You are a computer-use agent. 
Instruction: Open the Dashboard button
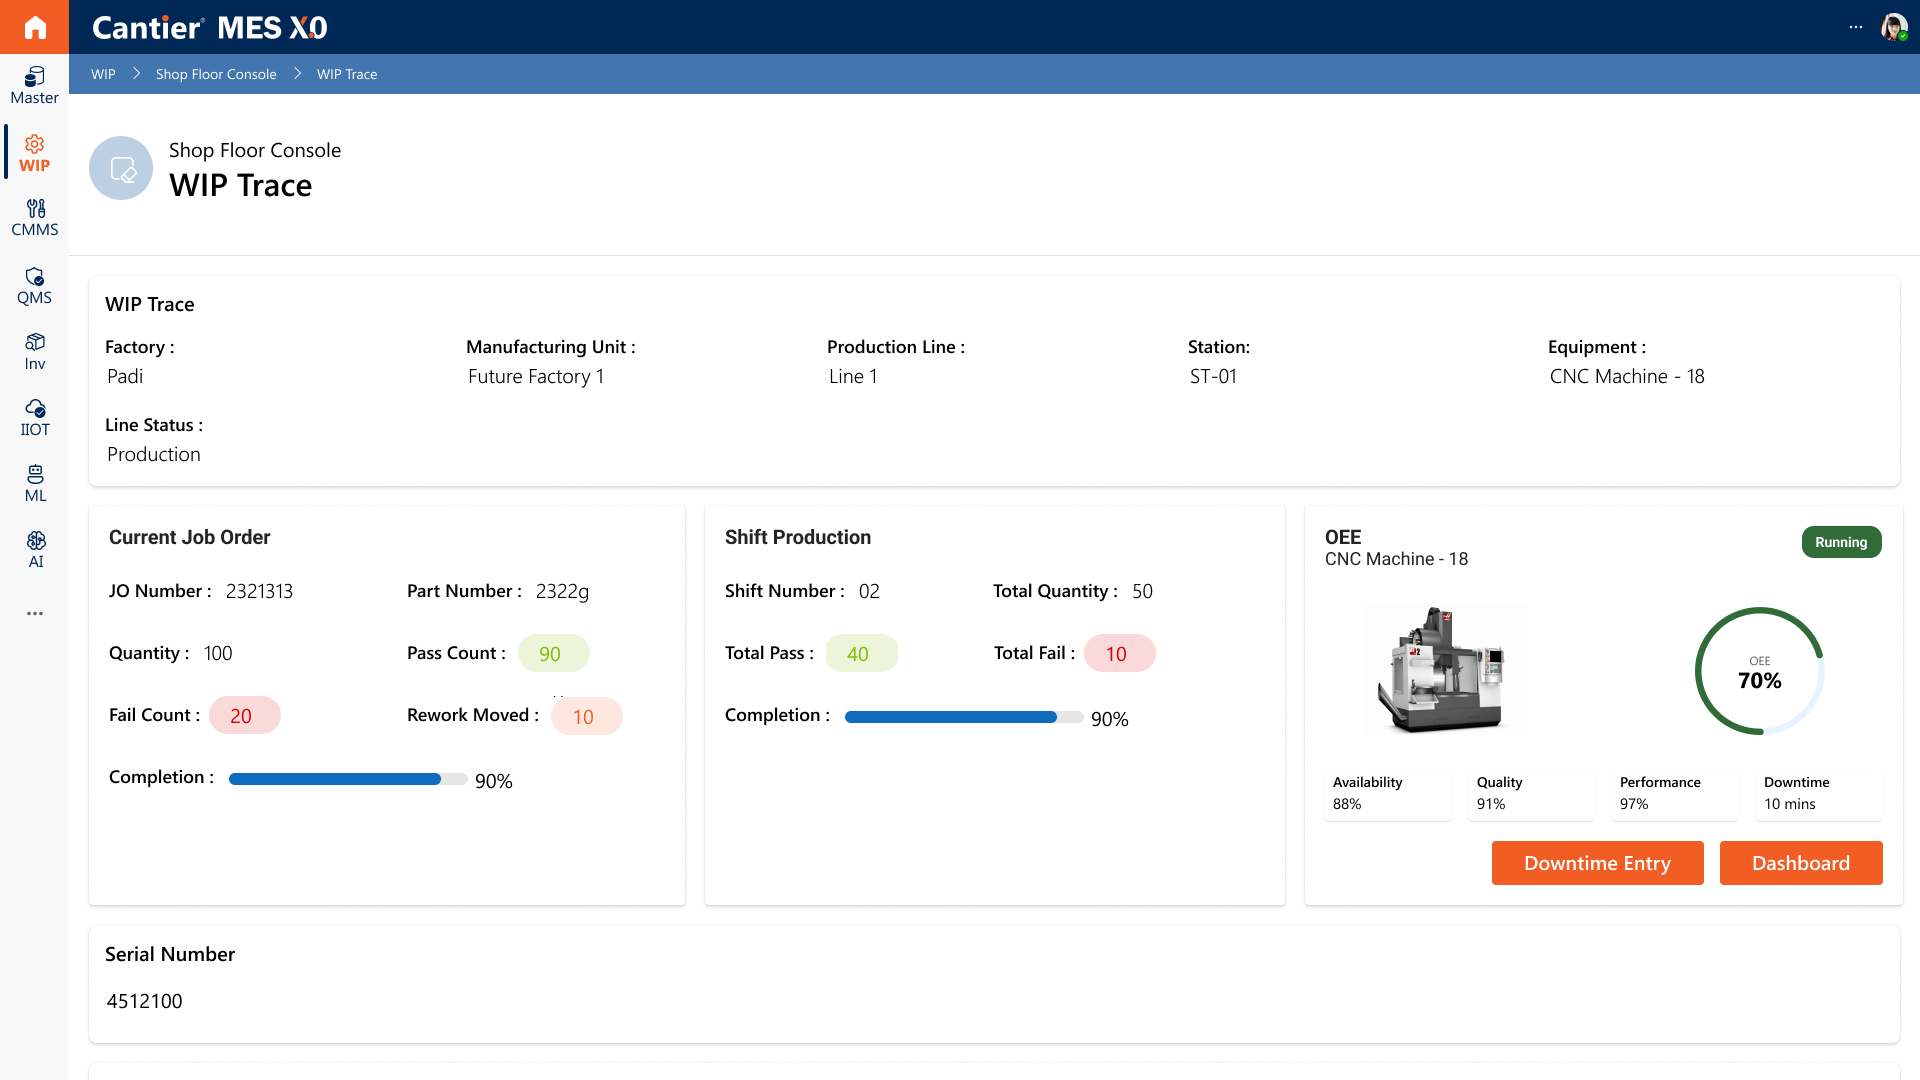click(1801, 863)
